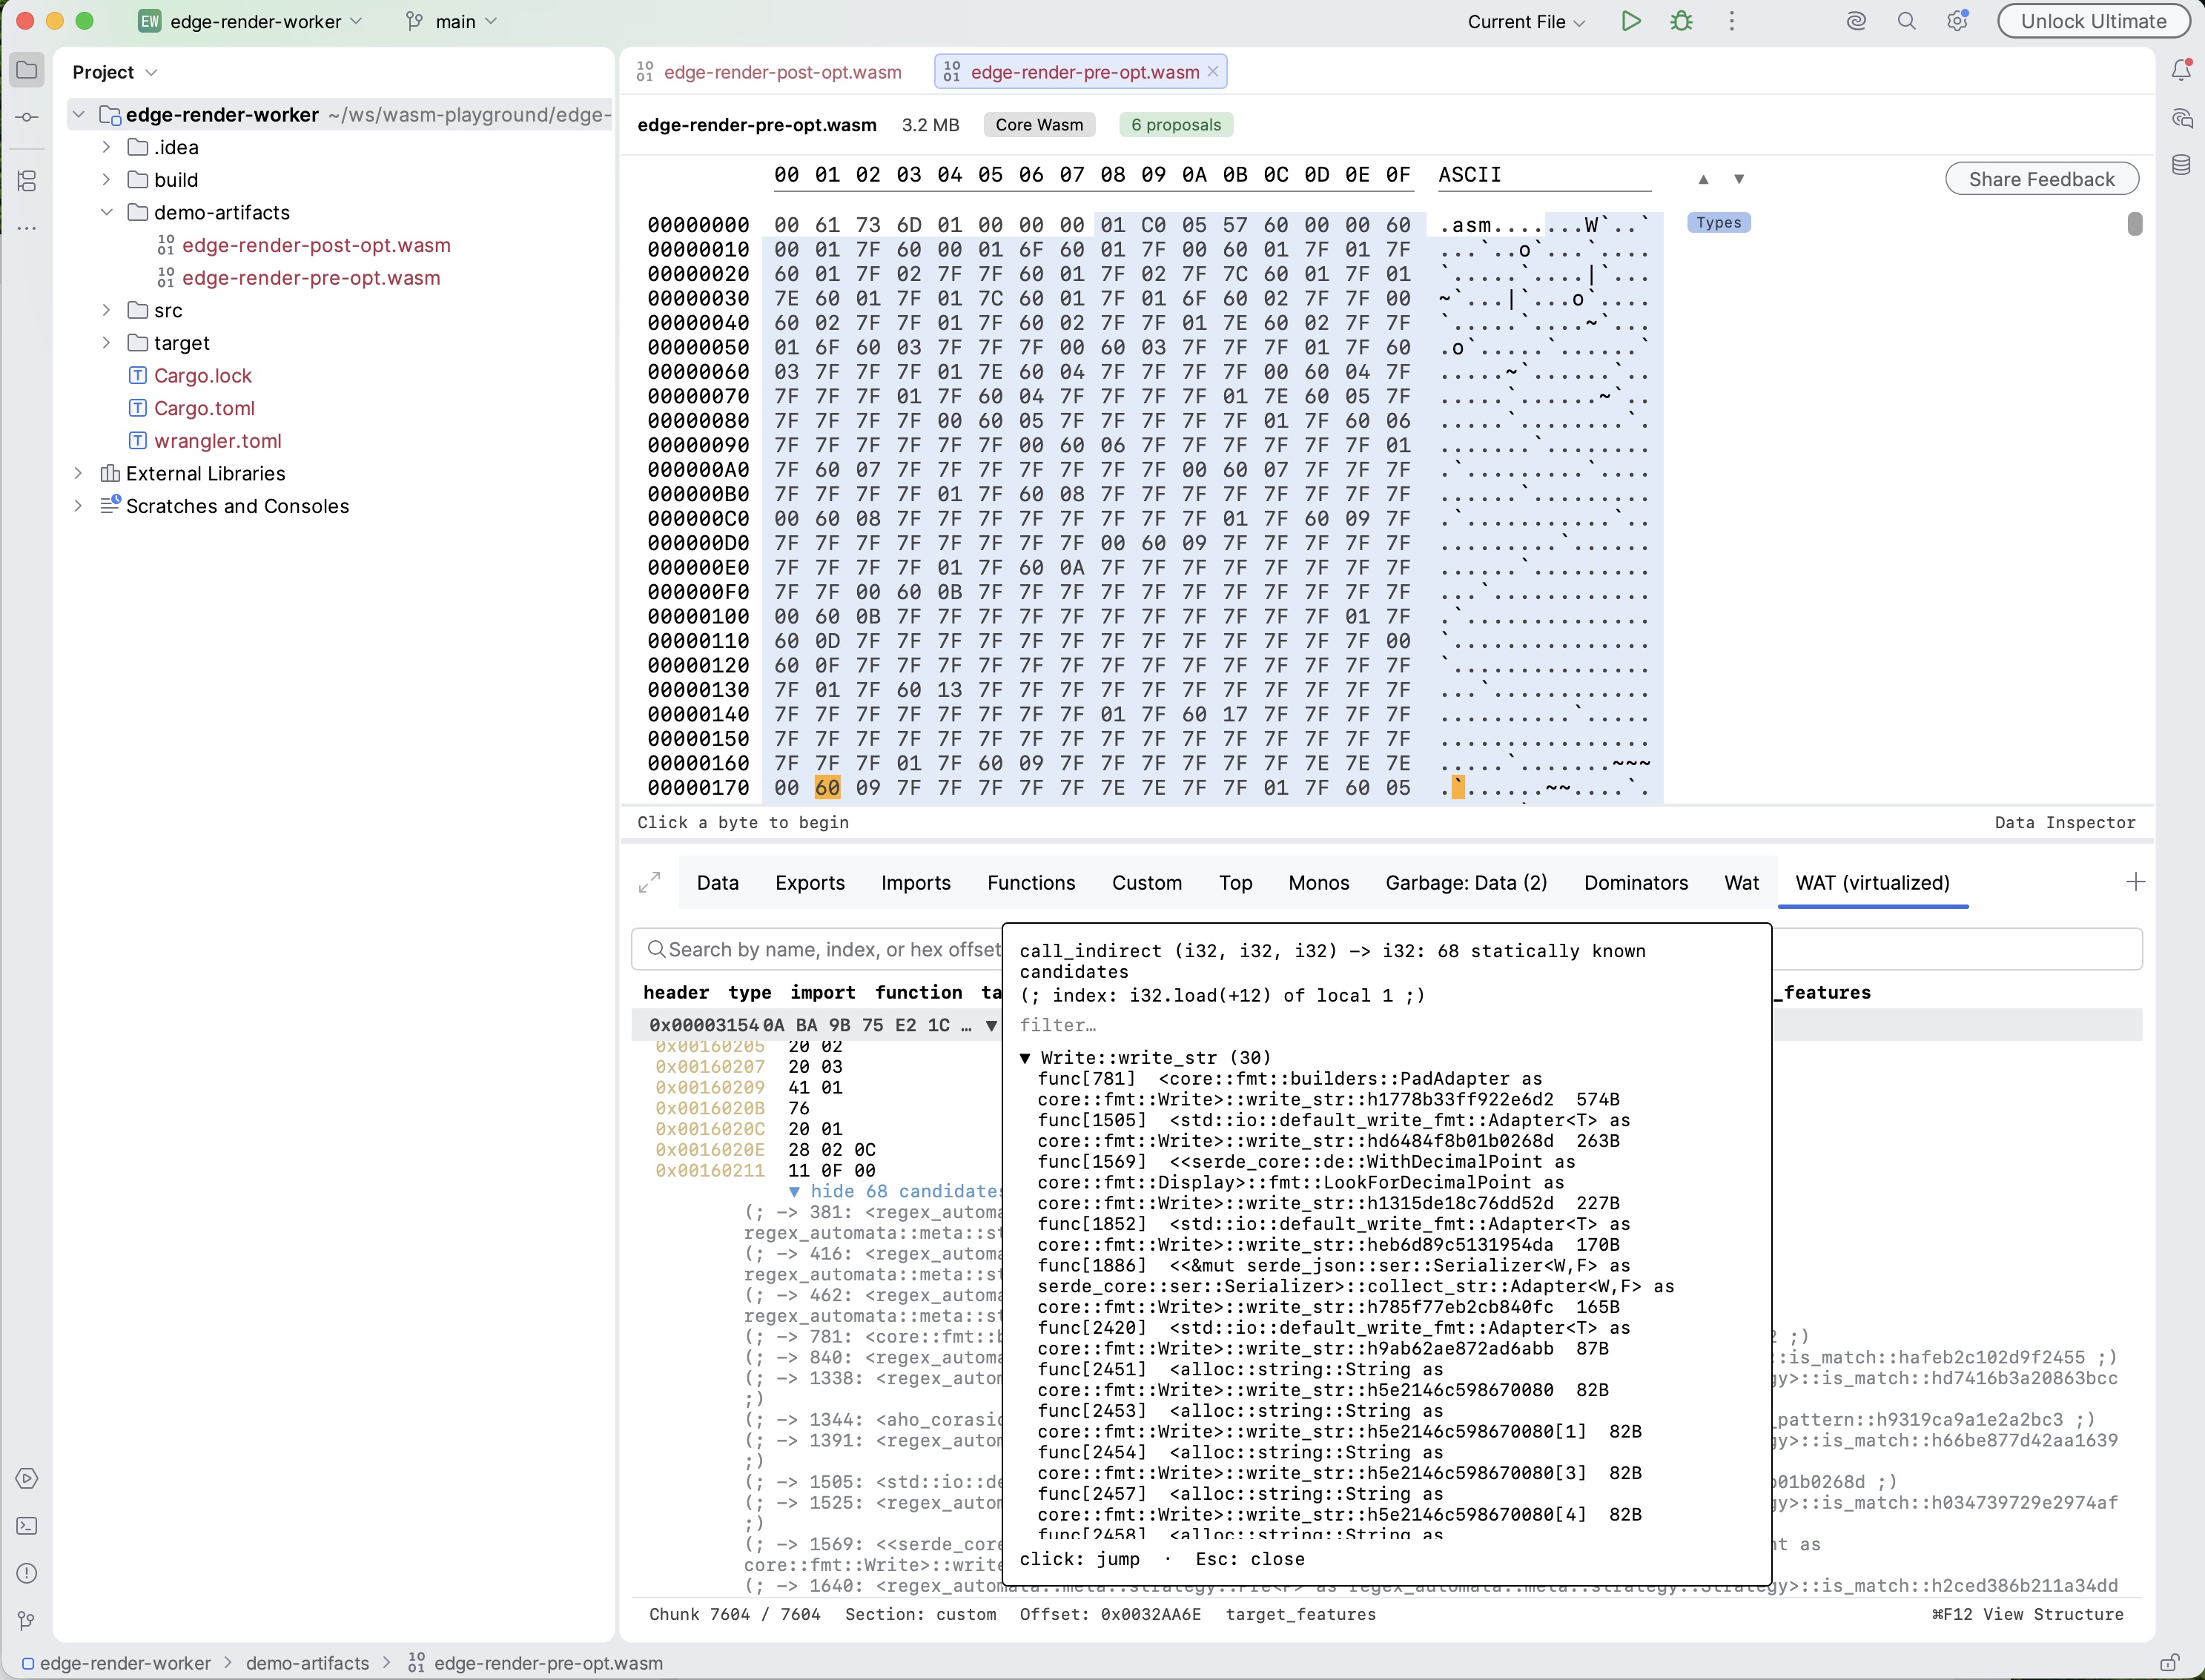The image size is (2205, 1680).
Task: Open the Terminal tool window
Action: pos(27,1526)
